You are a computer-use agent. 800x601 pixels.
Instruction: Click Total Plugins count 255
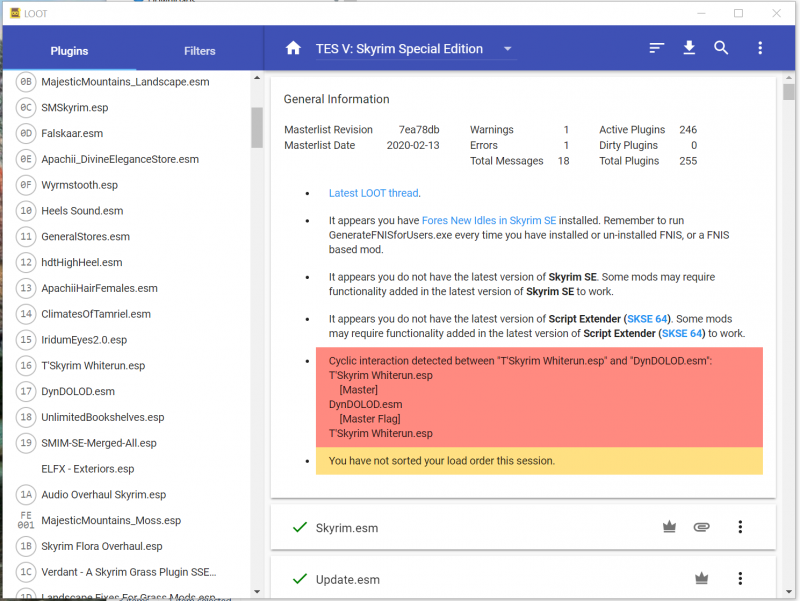click(x=688, y=161)
